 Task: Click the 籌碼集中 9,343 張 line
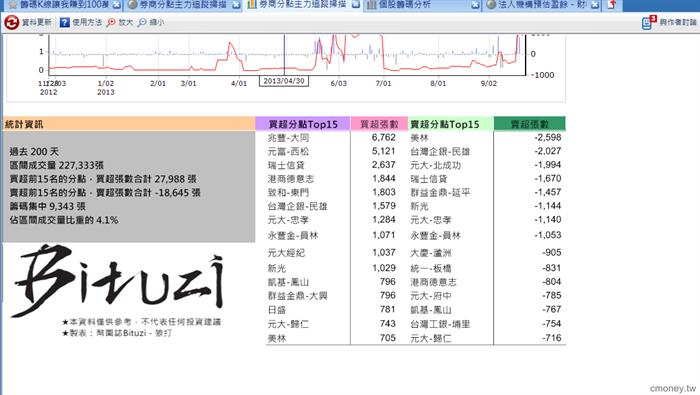(48, 207)
